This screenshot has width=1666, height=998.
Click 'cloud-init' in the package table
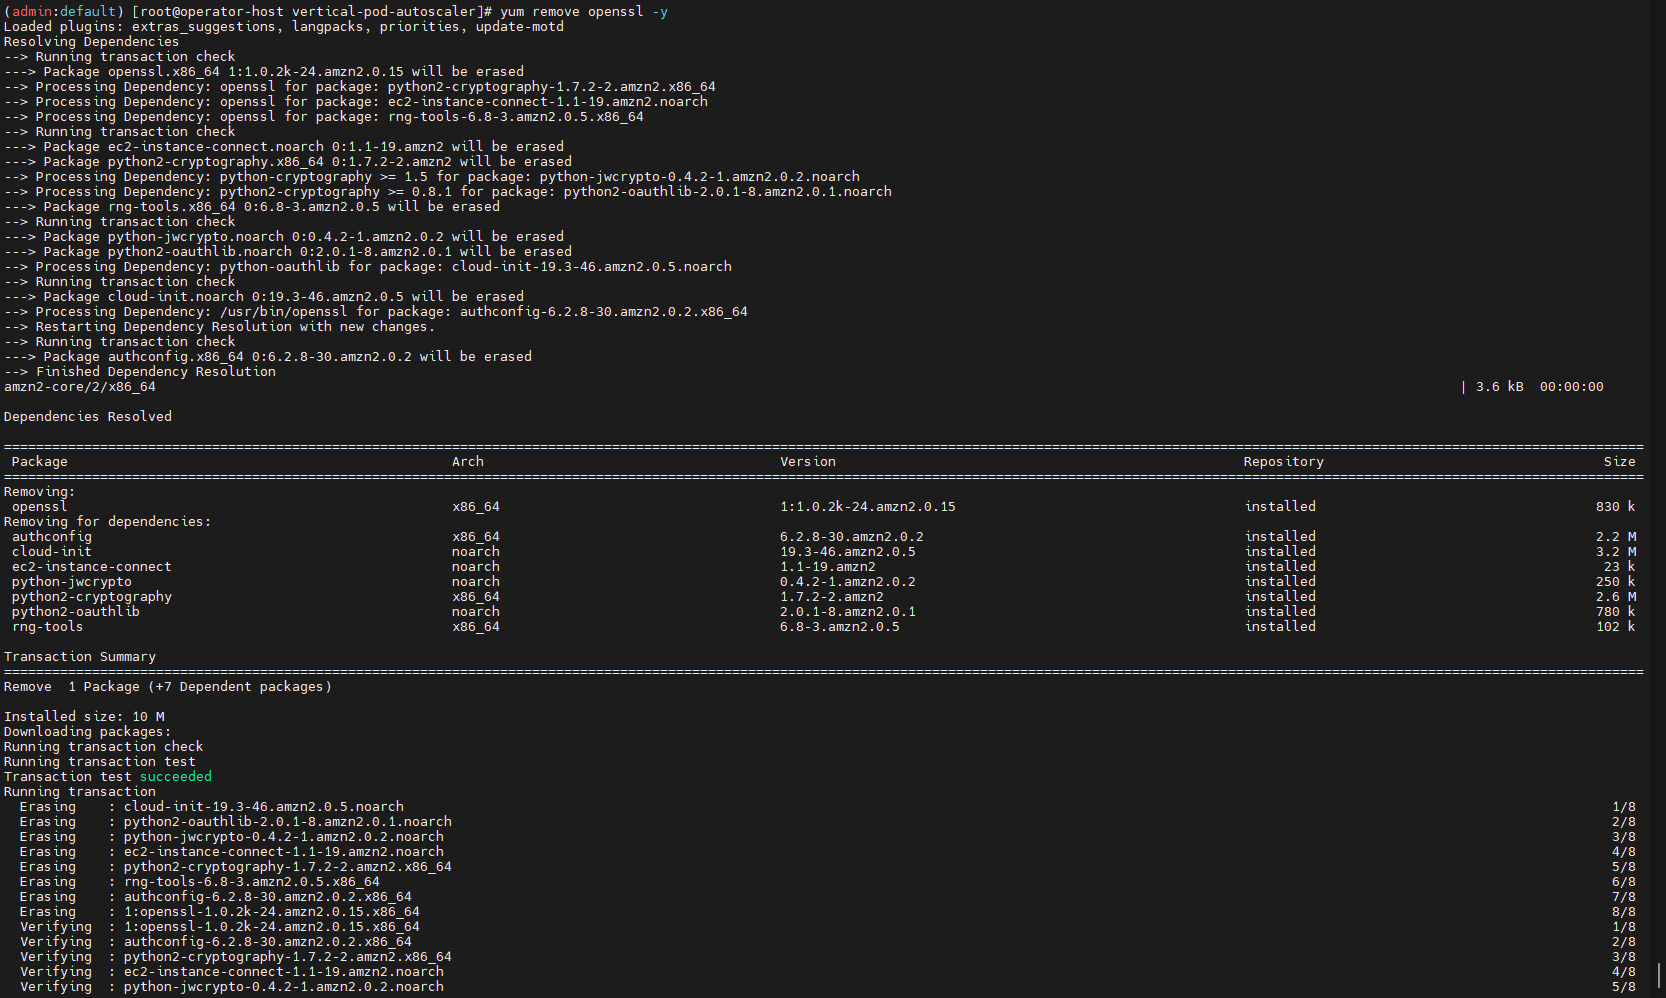click(52, 552)
